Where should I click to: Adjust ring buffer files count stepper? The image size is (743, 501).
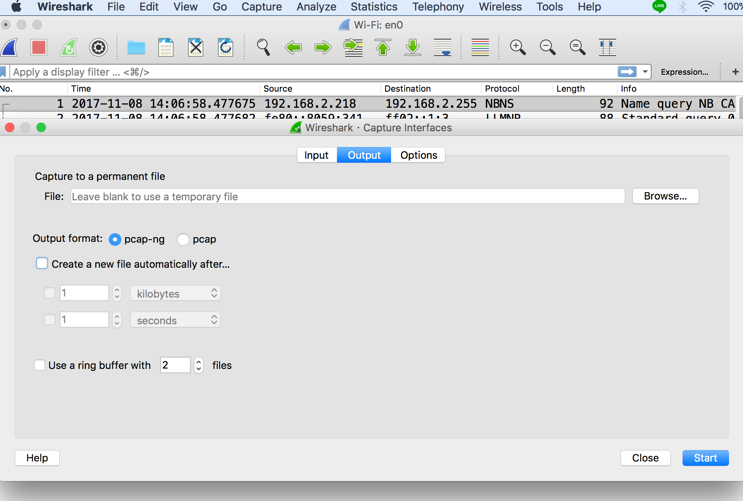[x=199, y=365]
